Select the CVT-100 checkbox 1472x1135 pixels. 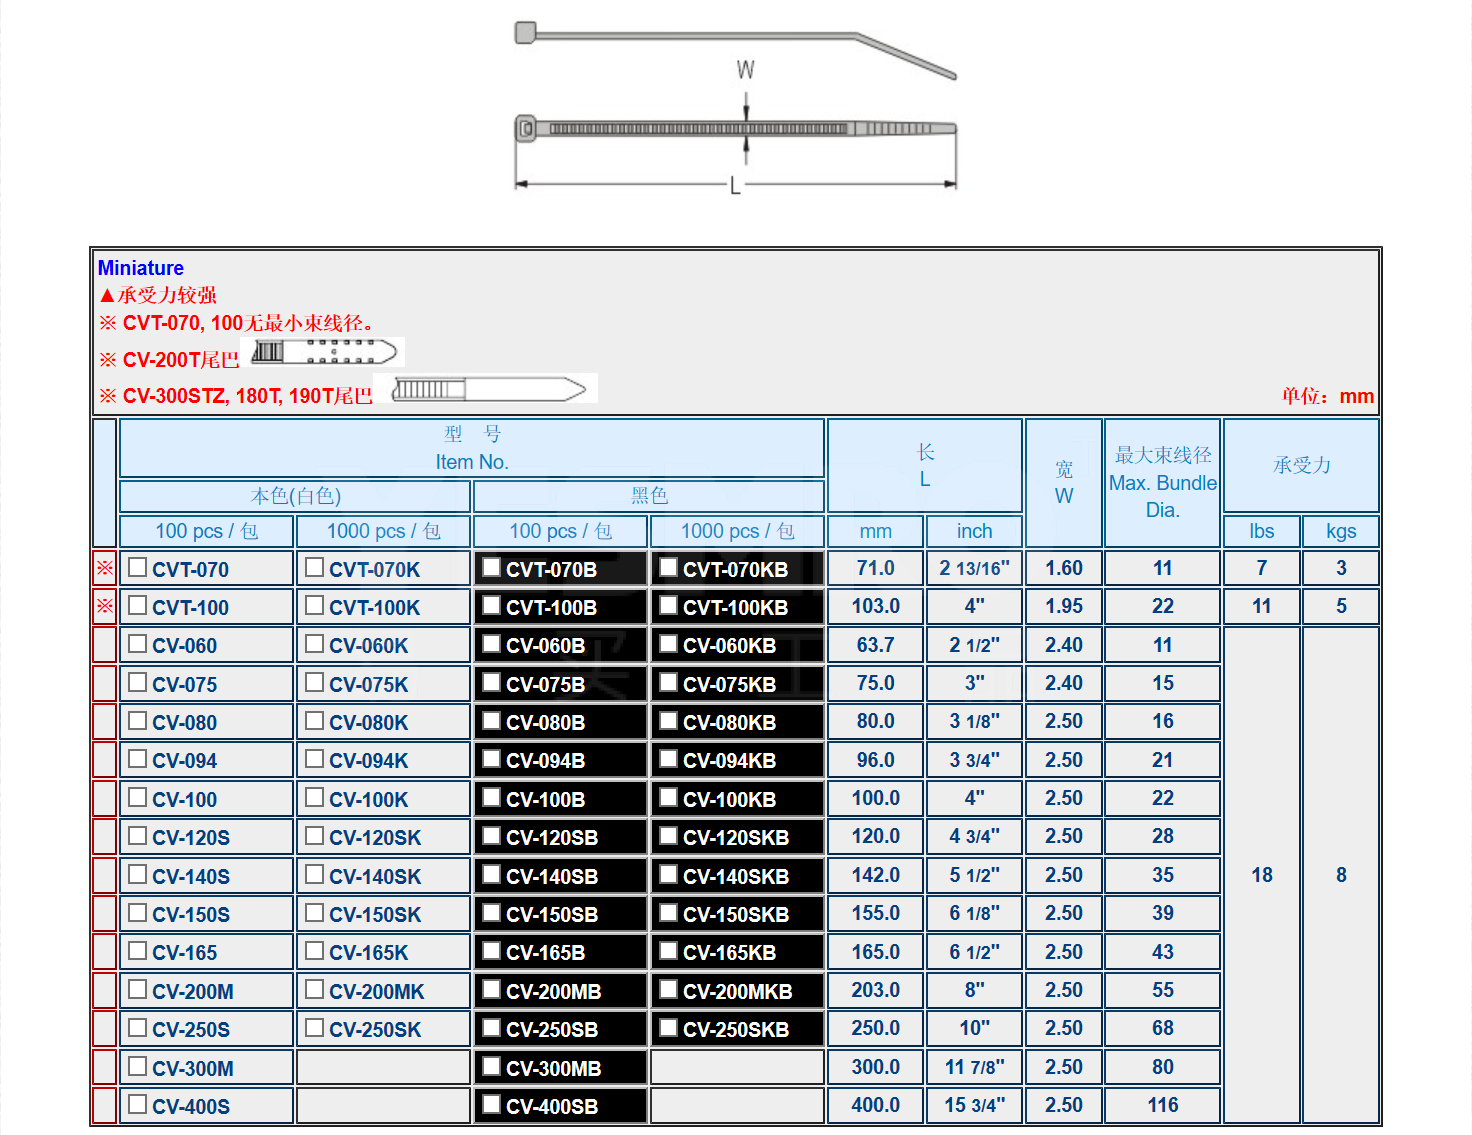coord(138,605)
